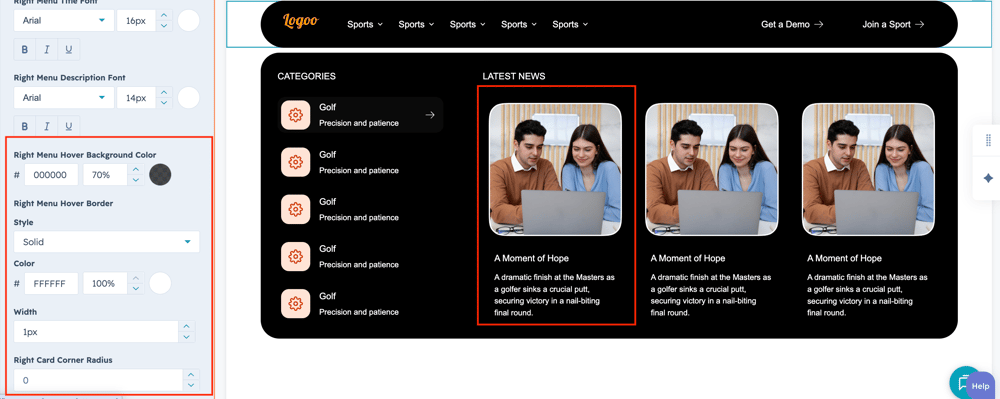
Task: Toggle bold for Right Menu Title Font
Action: click(25, 50)
